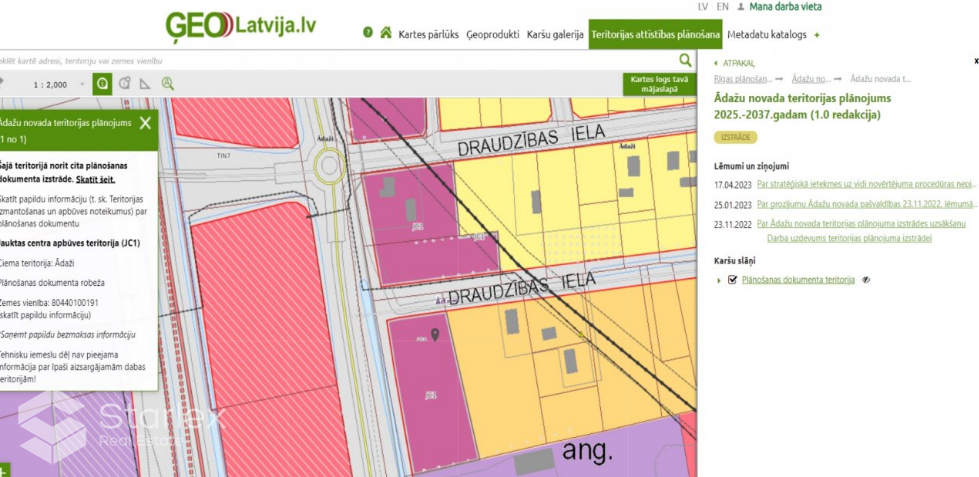Click the search magnifier icon

click(x=685, y=61)
